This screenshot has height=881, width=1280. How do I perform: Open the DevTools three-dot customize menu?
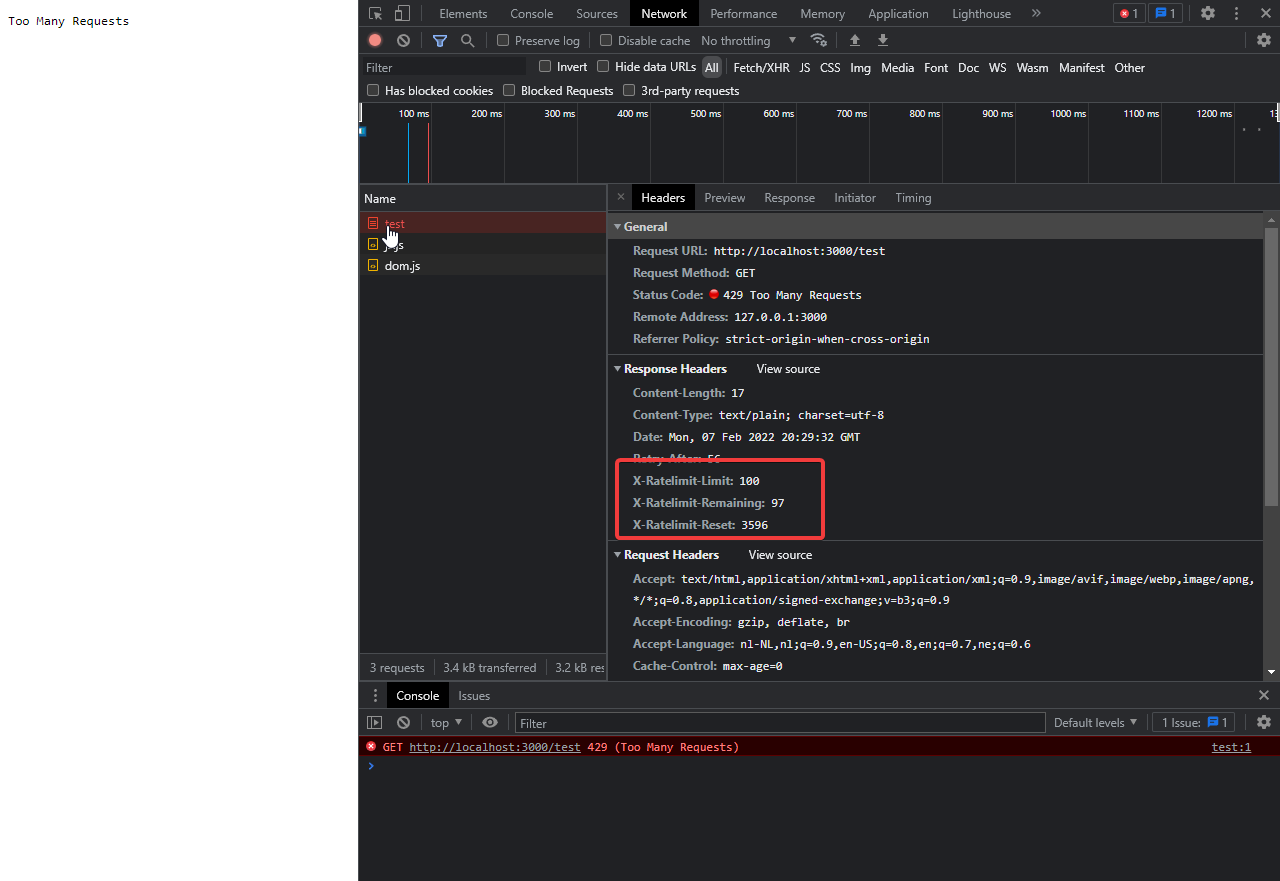pos(1236,13)
